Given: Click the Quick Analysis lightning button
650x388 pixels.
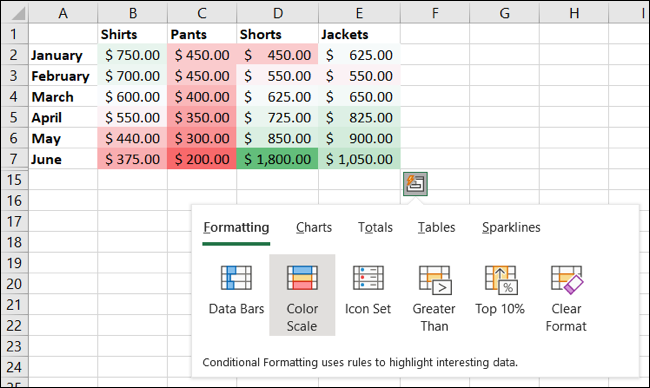Looking at the screenshot, I should [415, 184].
